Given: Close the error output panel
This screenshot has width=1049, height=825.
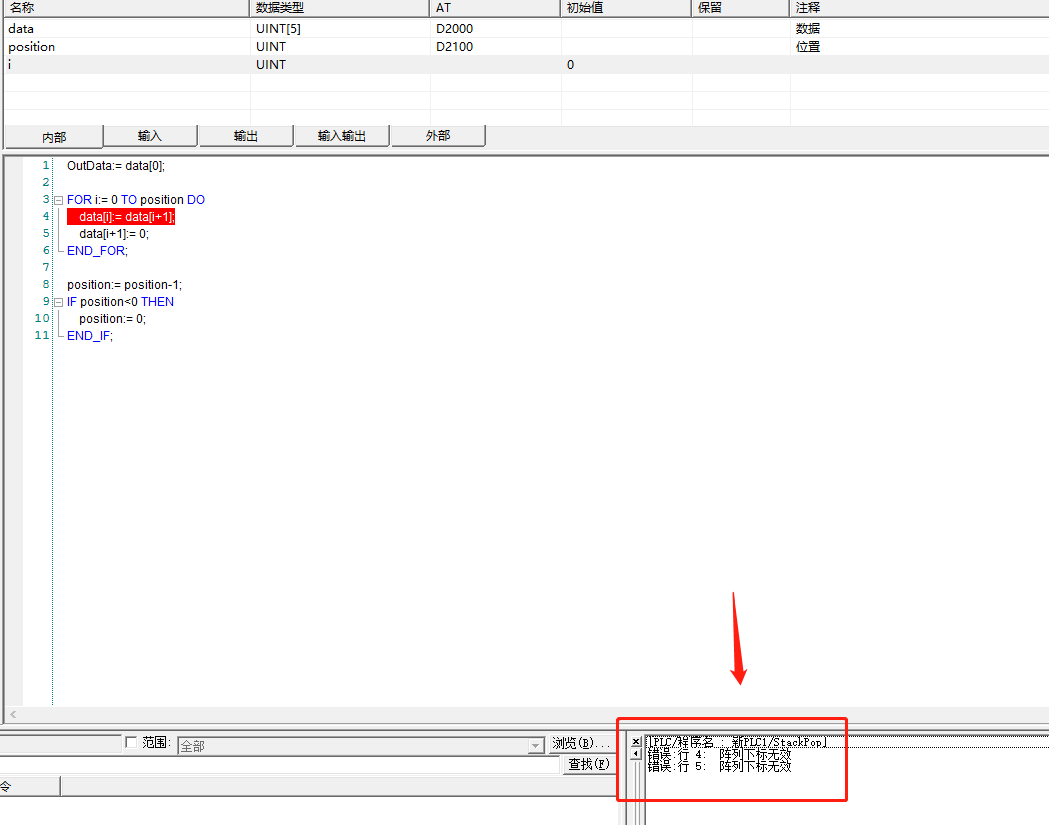Looking at the screenshot, I should point(635,741).
